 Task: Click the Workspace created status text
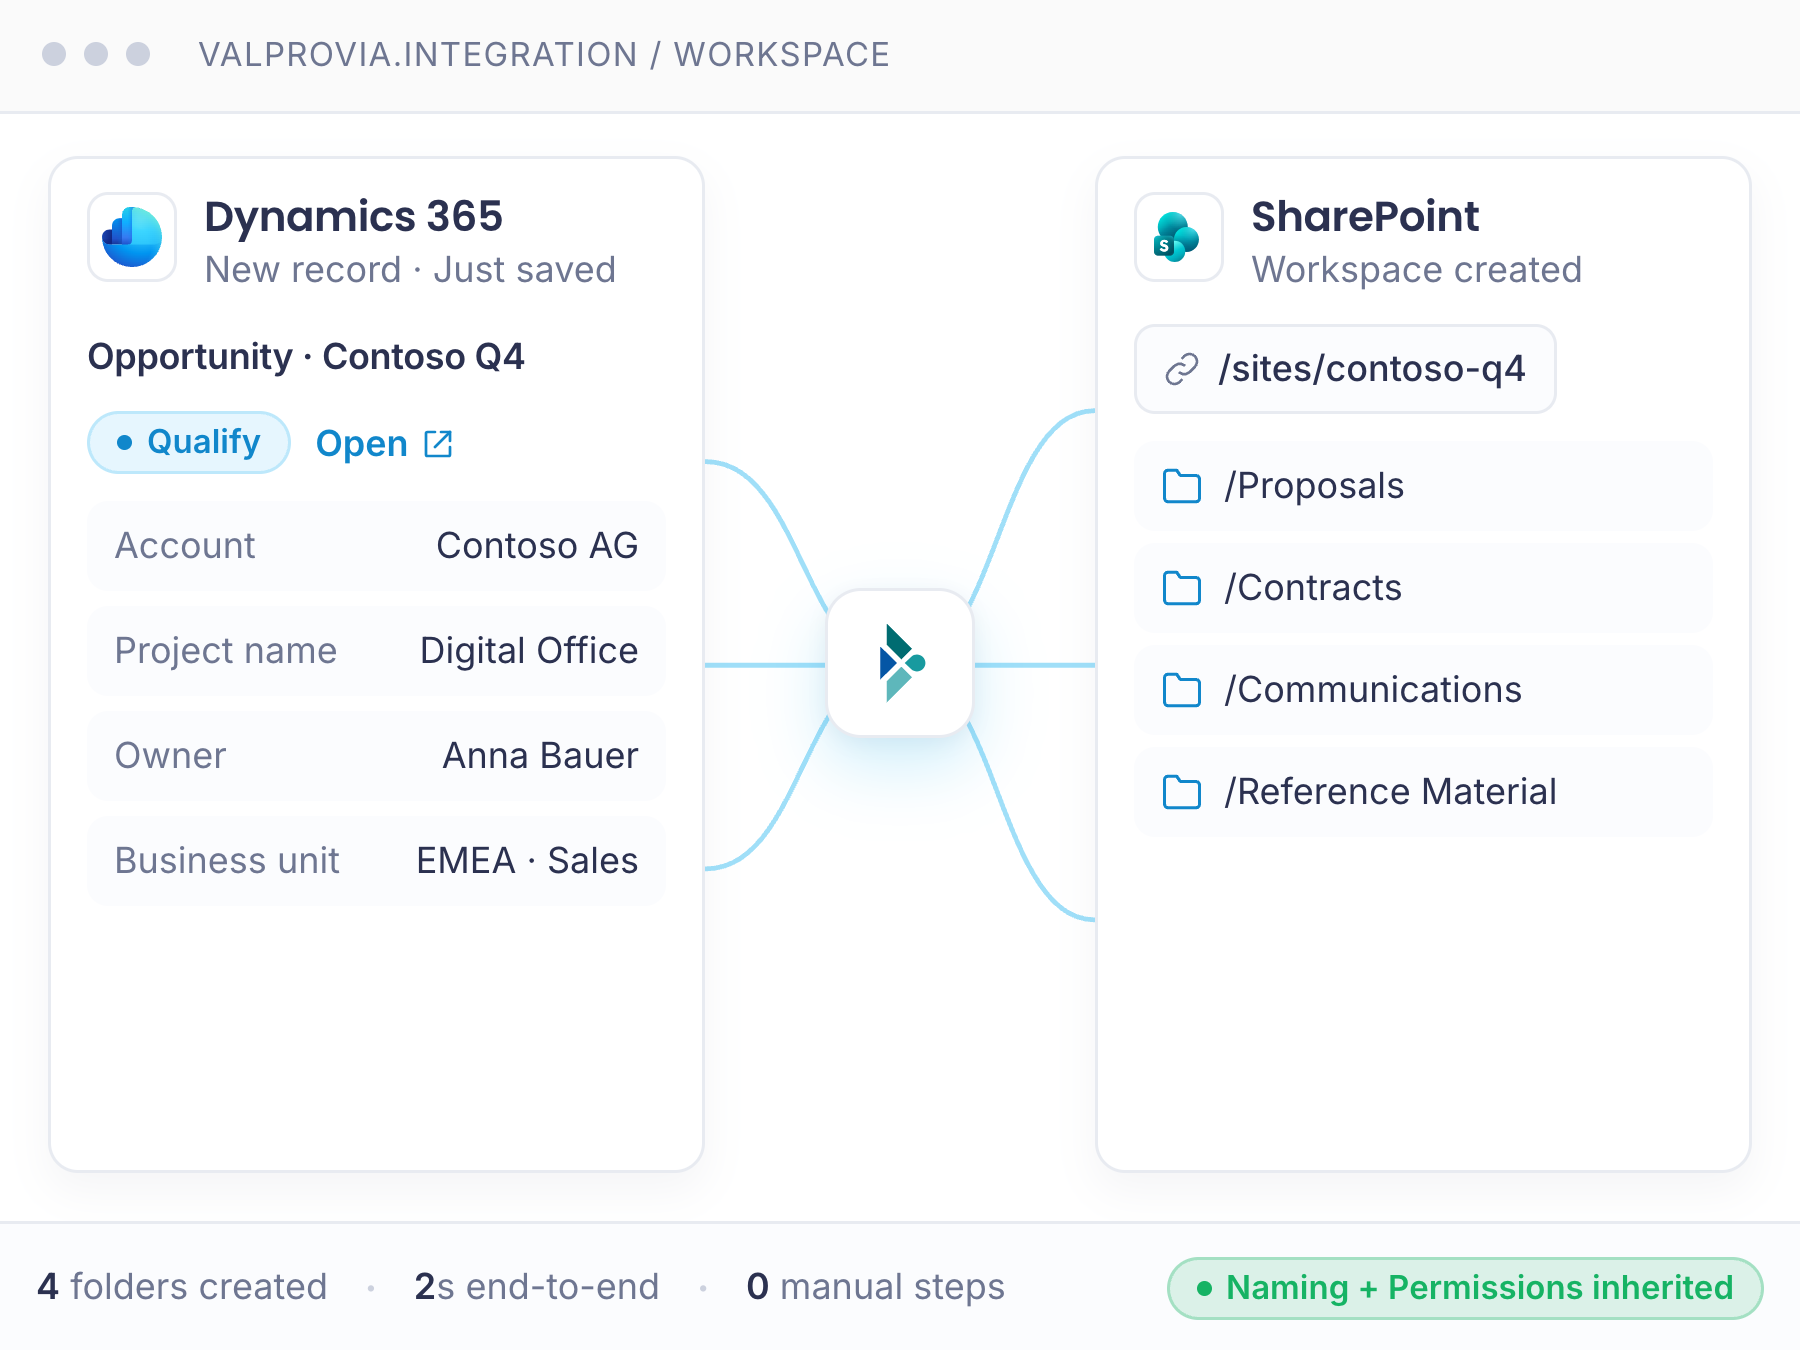(1417, 270)
